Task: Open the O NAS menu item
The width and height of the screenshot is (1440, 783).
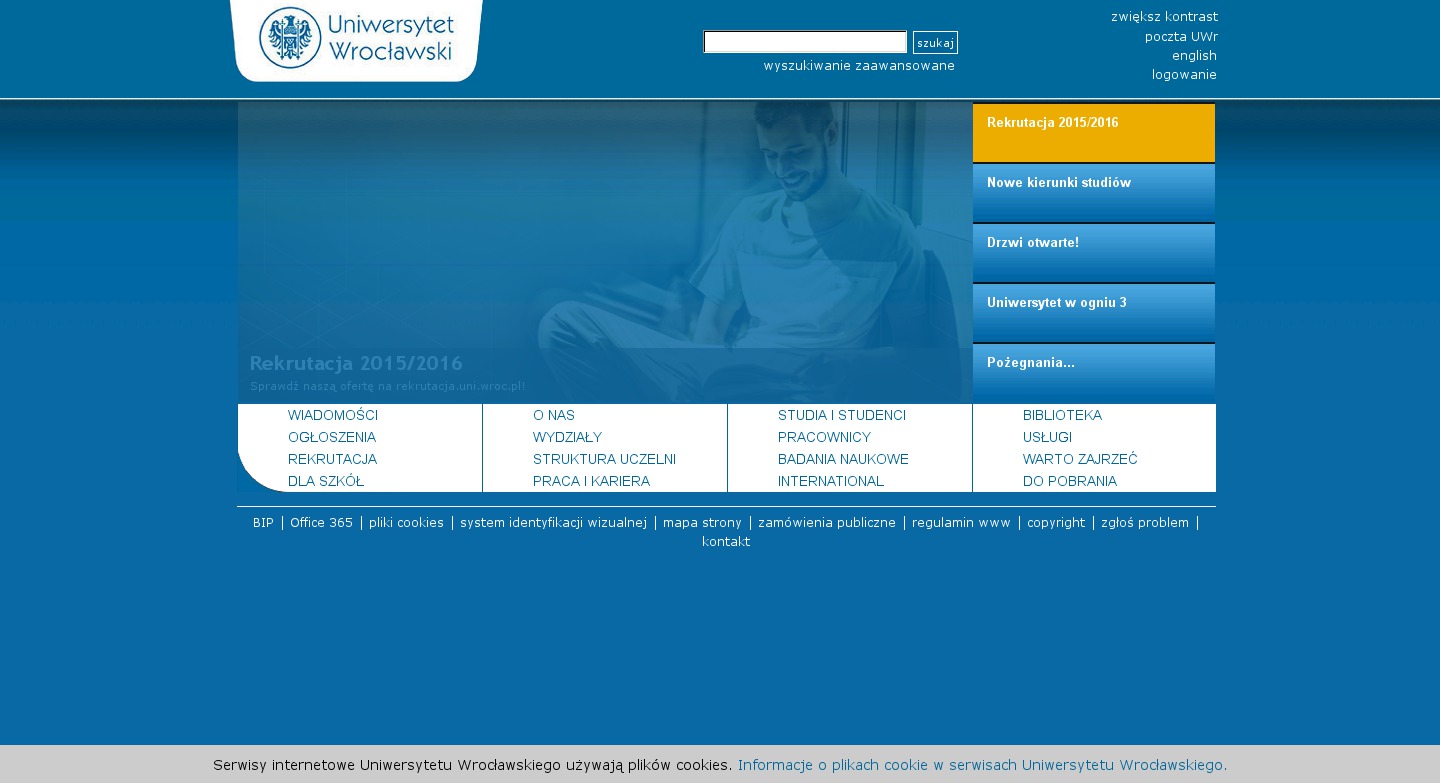Action: (554, 415)
